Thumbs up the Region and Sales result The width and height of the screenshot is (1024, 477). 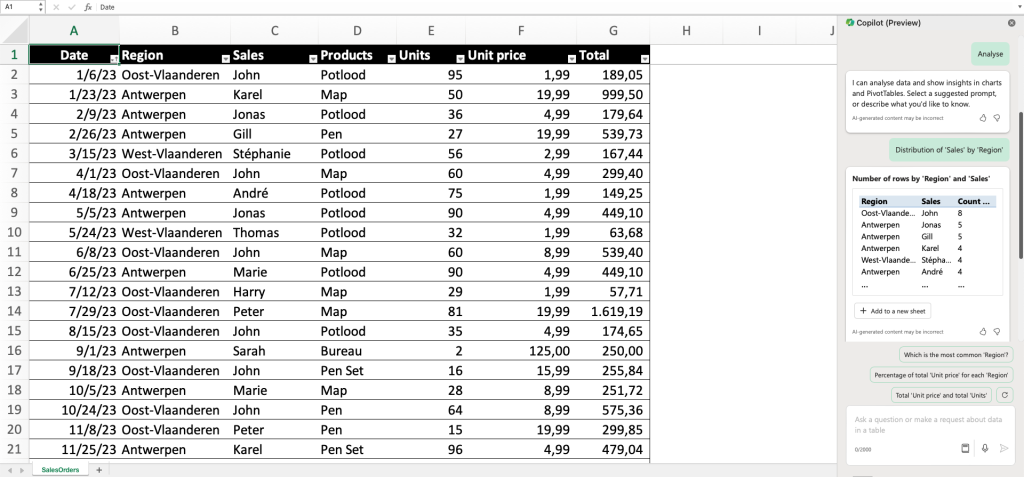point(983,331)
